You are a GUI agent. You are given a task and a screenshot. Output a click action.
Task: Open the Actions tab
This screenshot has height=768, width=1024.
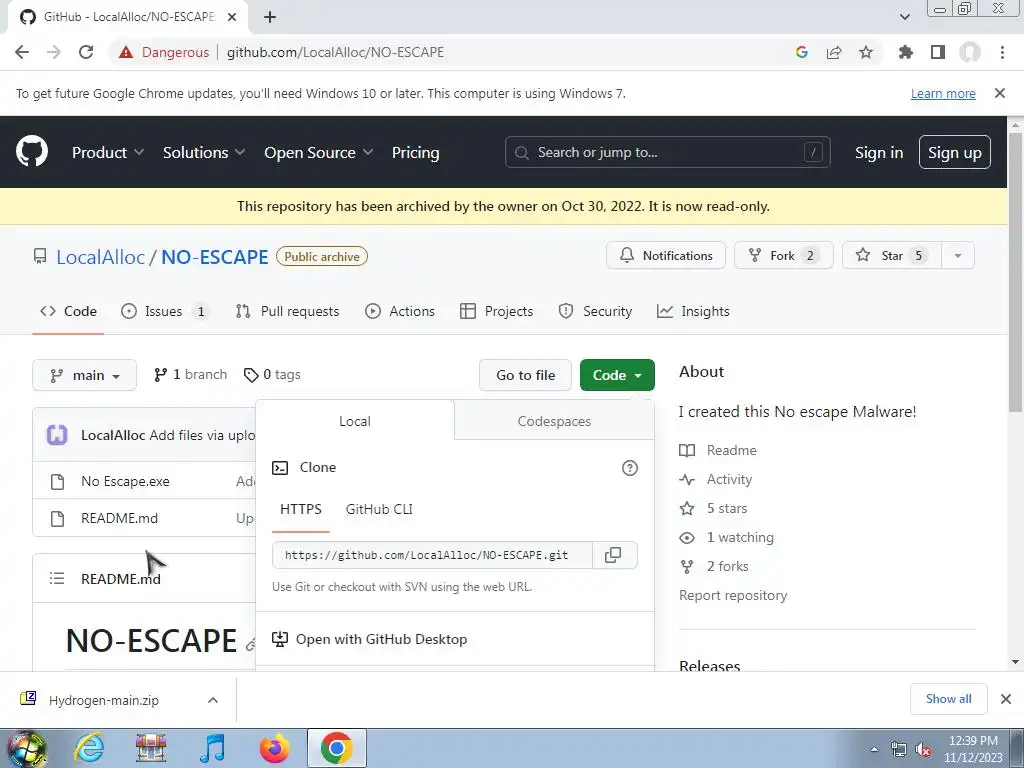coord(400,312)
